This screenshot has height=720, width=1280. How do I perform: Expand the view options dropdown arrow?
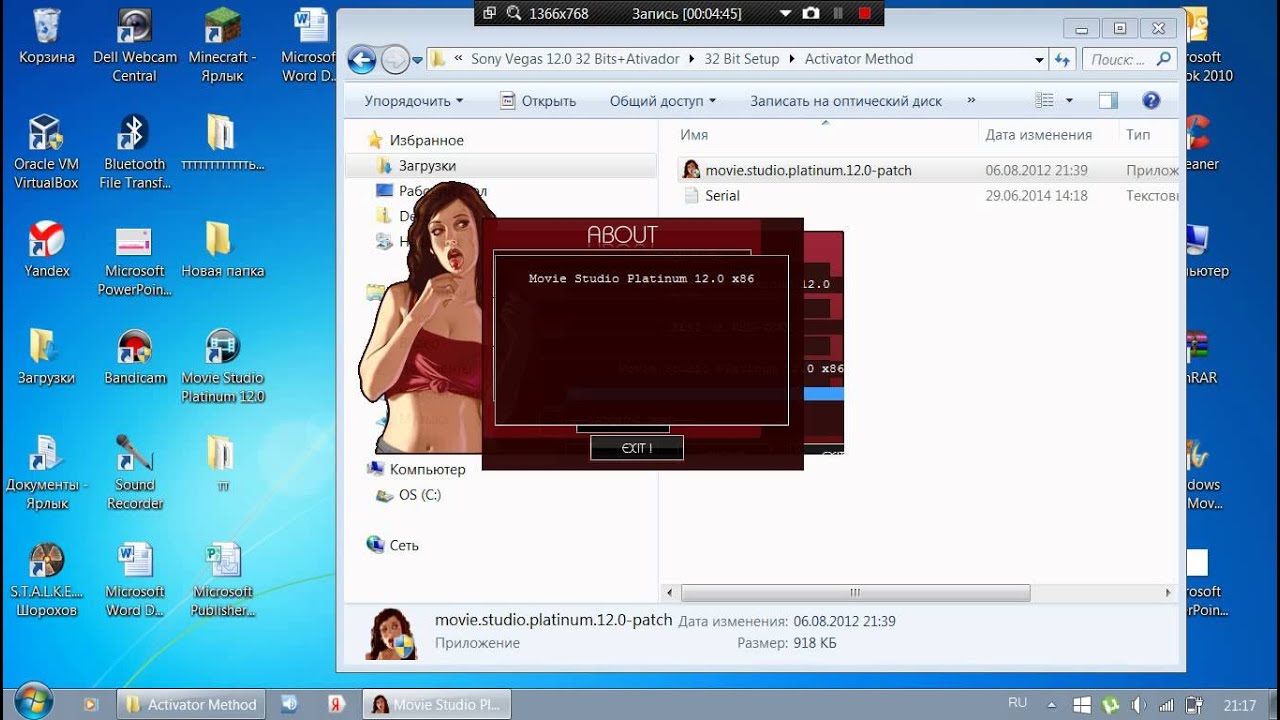1069,100
